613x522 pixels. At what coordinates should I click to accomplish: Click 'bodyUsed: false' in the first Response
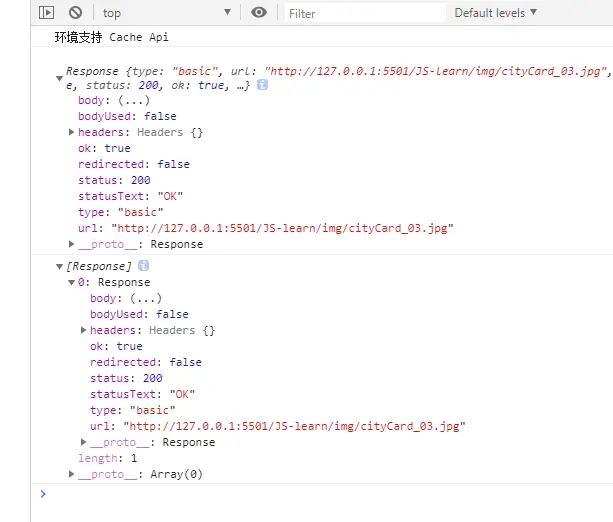click(127, 117)
